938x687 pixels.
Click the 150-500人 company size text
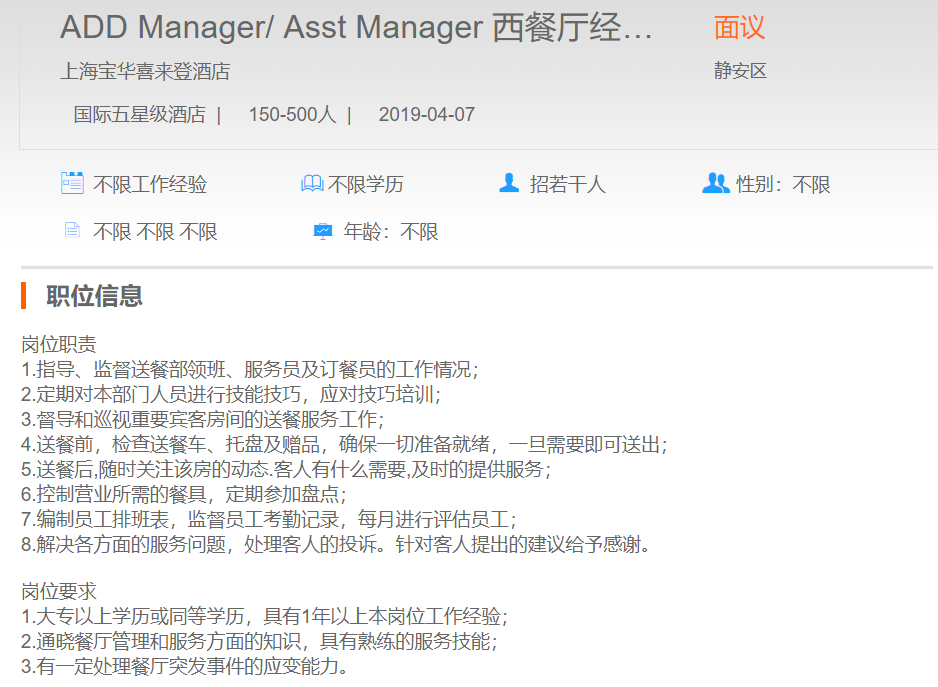point(292,114)
